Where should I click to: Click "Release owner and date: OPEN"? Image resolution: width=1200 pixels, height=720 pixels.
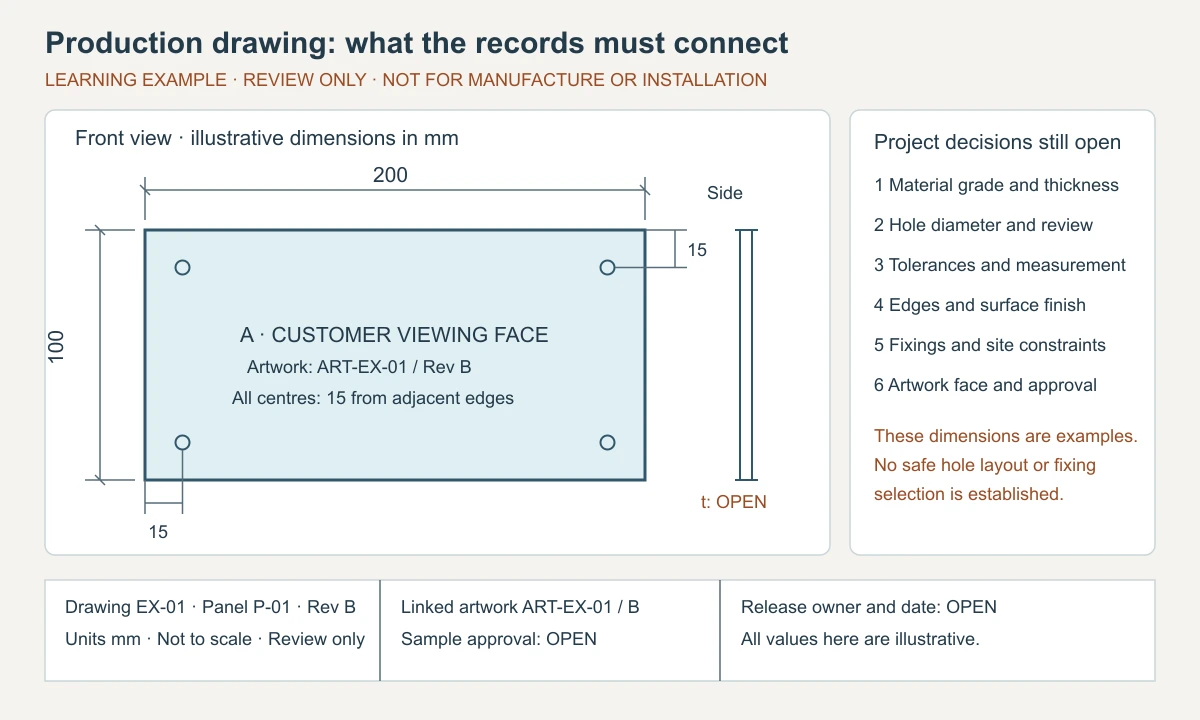(869, 607)
